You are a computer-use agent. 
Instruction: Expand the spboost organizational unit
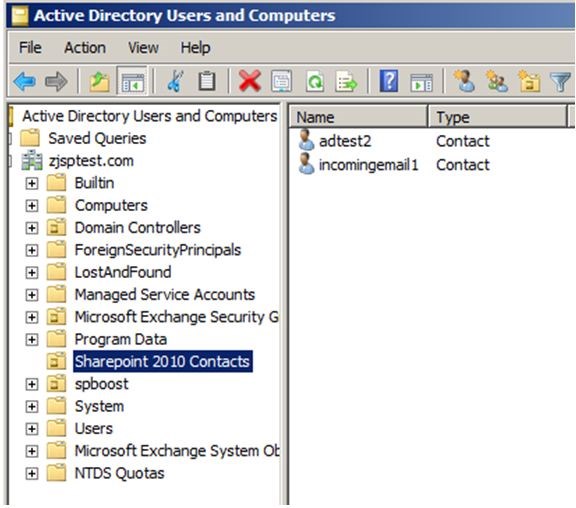click(32, 384)
